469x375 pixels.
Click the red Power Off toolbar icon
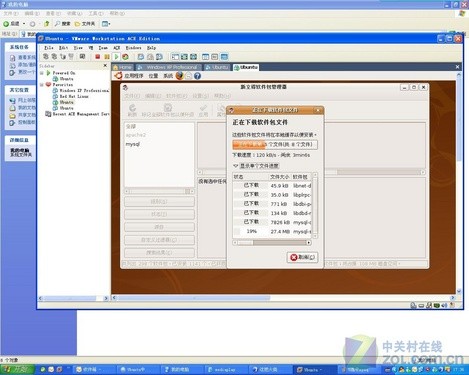(x=98, y=57)
